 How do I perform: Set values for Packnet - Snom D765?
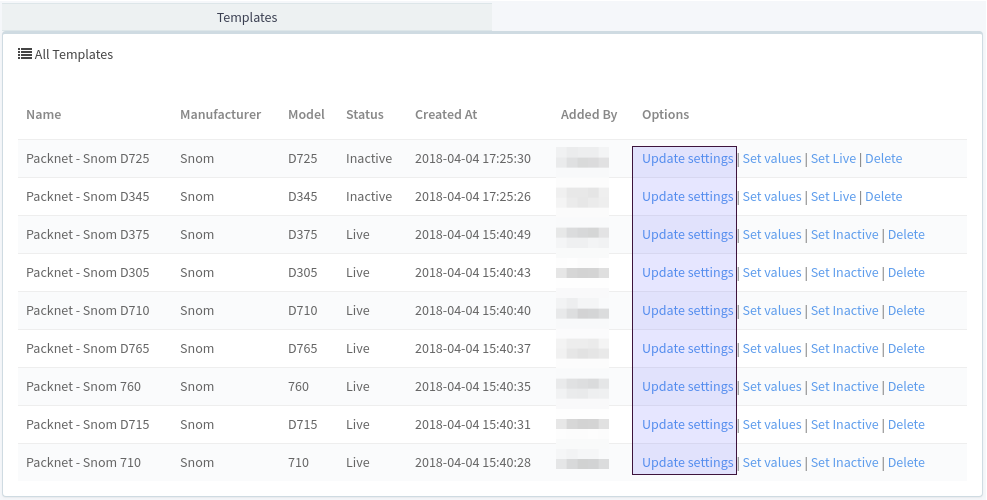tap(772, 348)
